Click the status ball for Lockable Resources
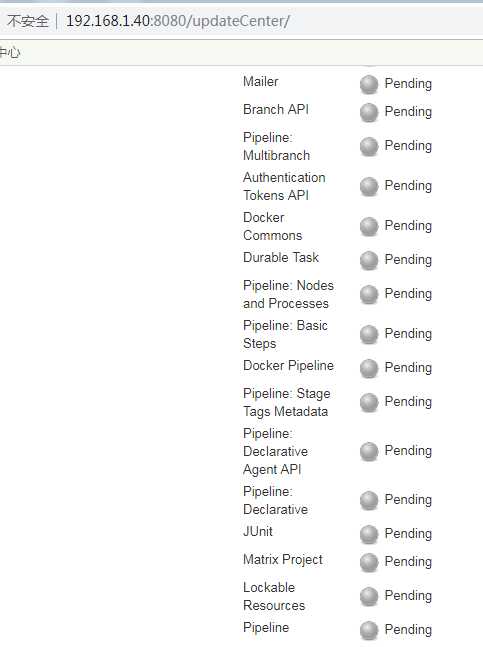The height and width of the screenshot is (647, 483). coord(369,596)
